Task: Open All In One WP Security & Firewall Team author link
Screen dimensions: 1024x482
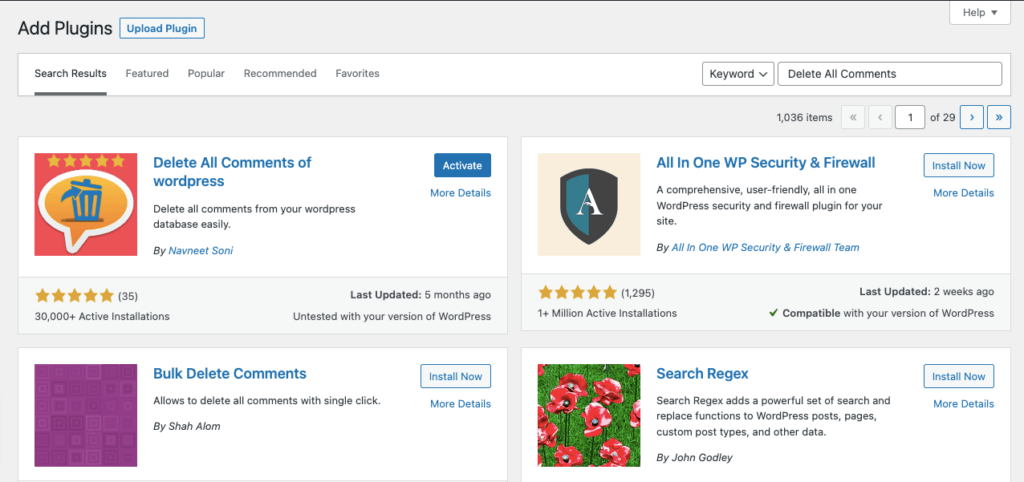Action: click(765, 248)
